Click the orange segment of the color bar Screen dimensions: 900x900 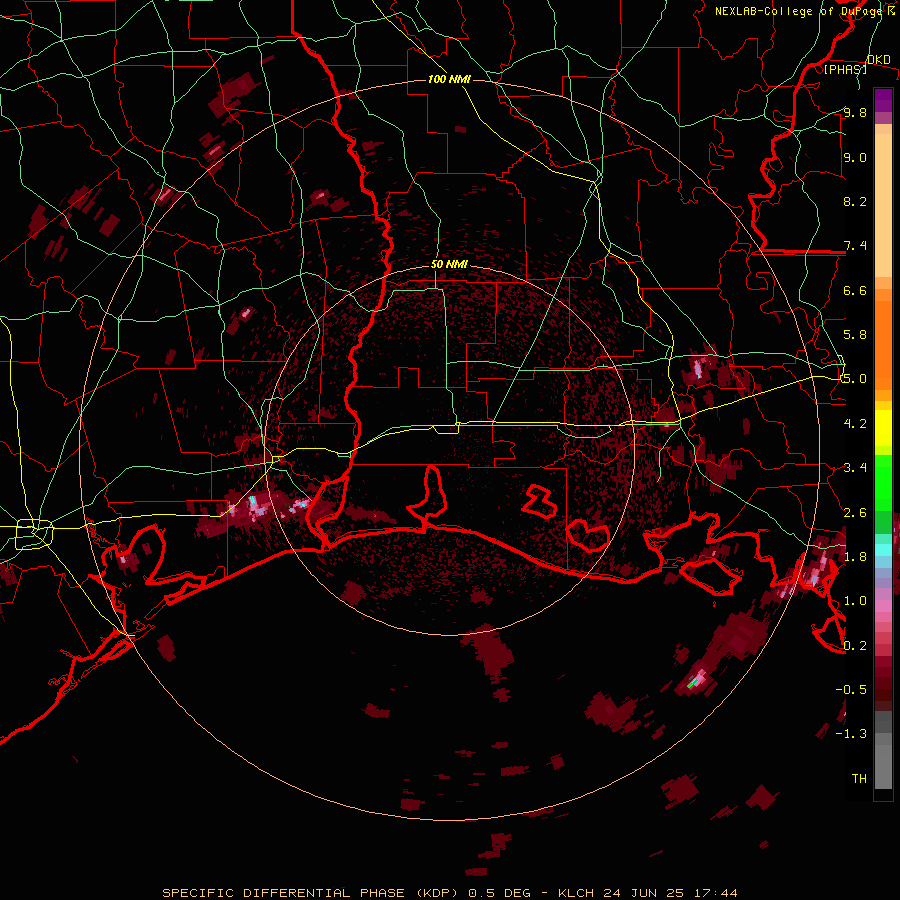pyautogui.click(x=883, y=344)
